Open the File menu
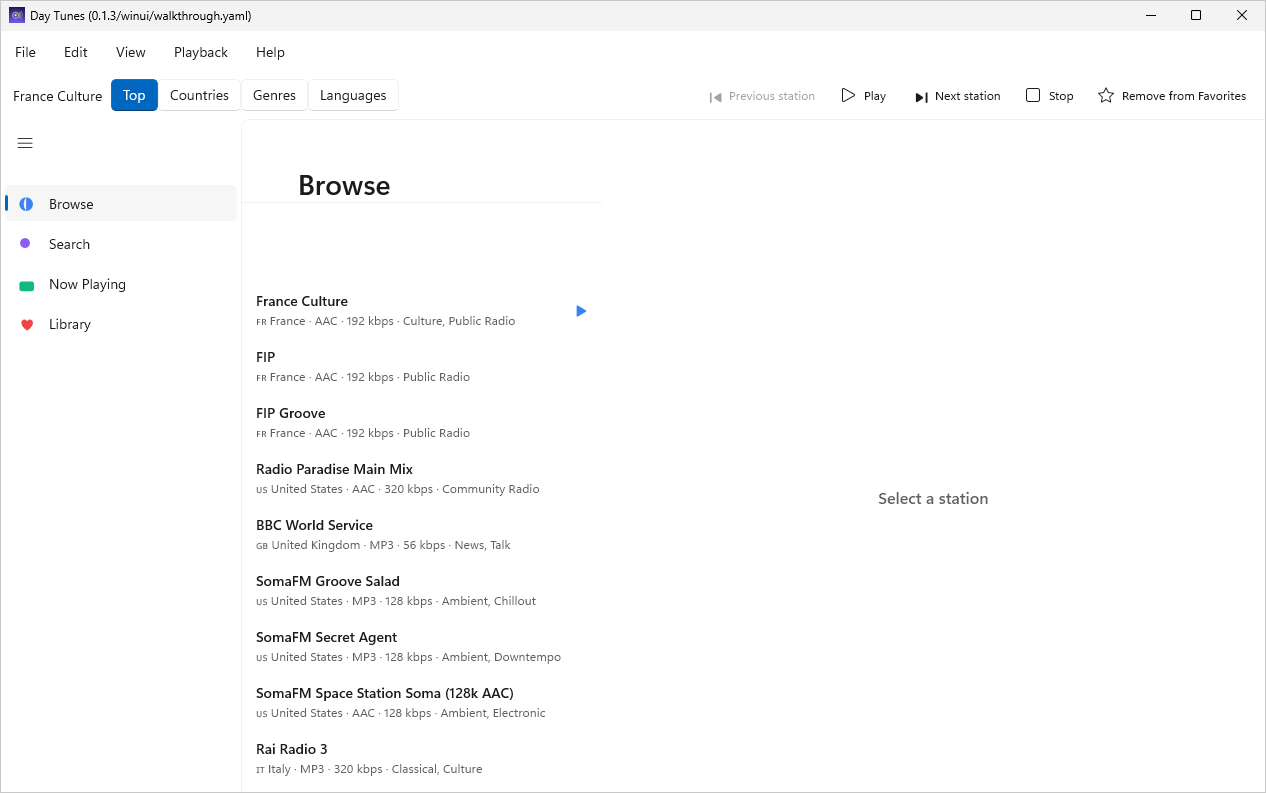The image size is (1266, 793). pos(25,52)
